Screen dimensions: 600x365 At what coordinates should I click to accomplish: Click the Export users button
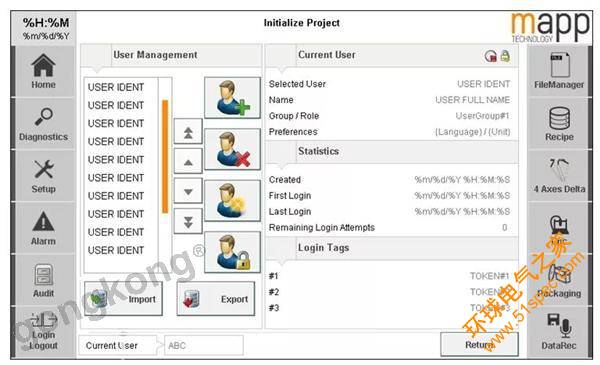[216, 299]
